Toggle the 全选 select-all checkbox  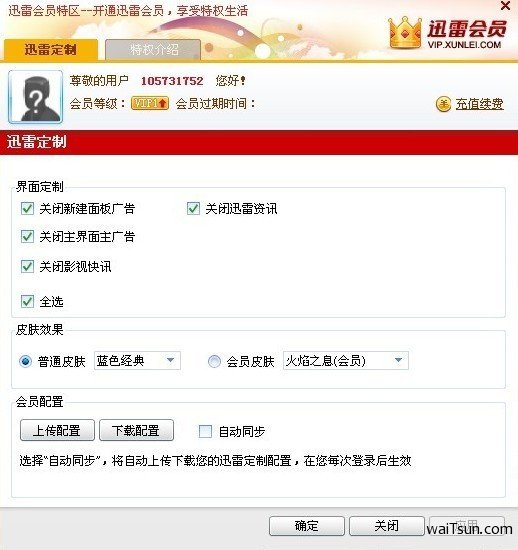coord(27,301)
